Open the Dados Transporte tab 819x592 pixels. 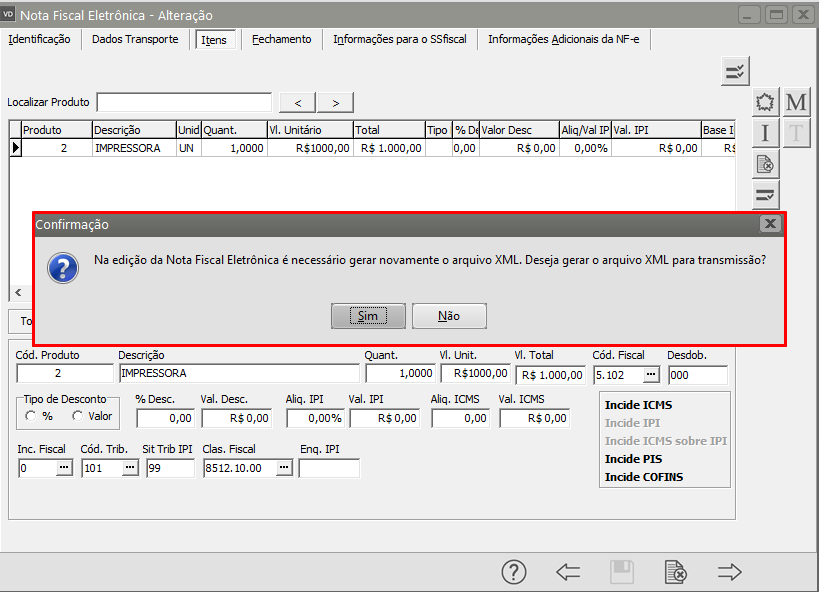click(135, 39)
